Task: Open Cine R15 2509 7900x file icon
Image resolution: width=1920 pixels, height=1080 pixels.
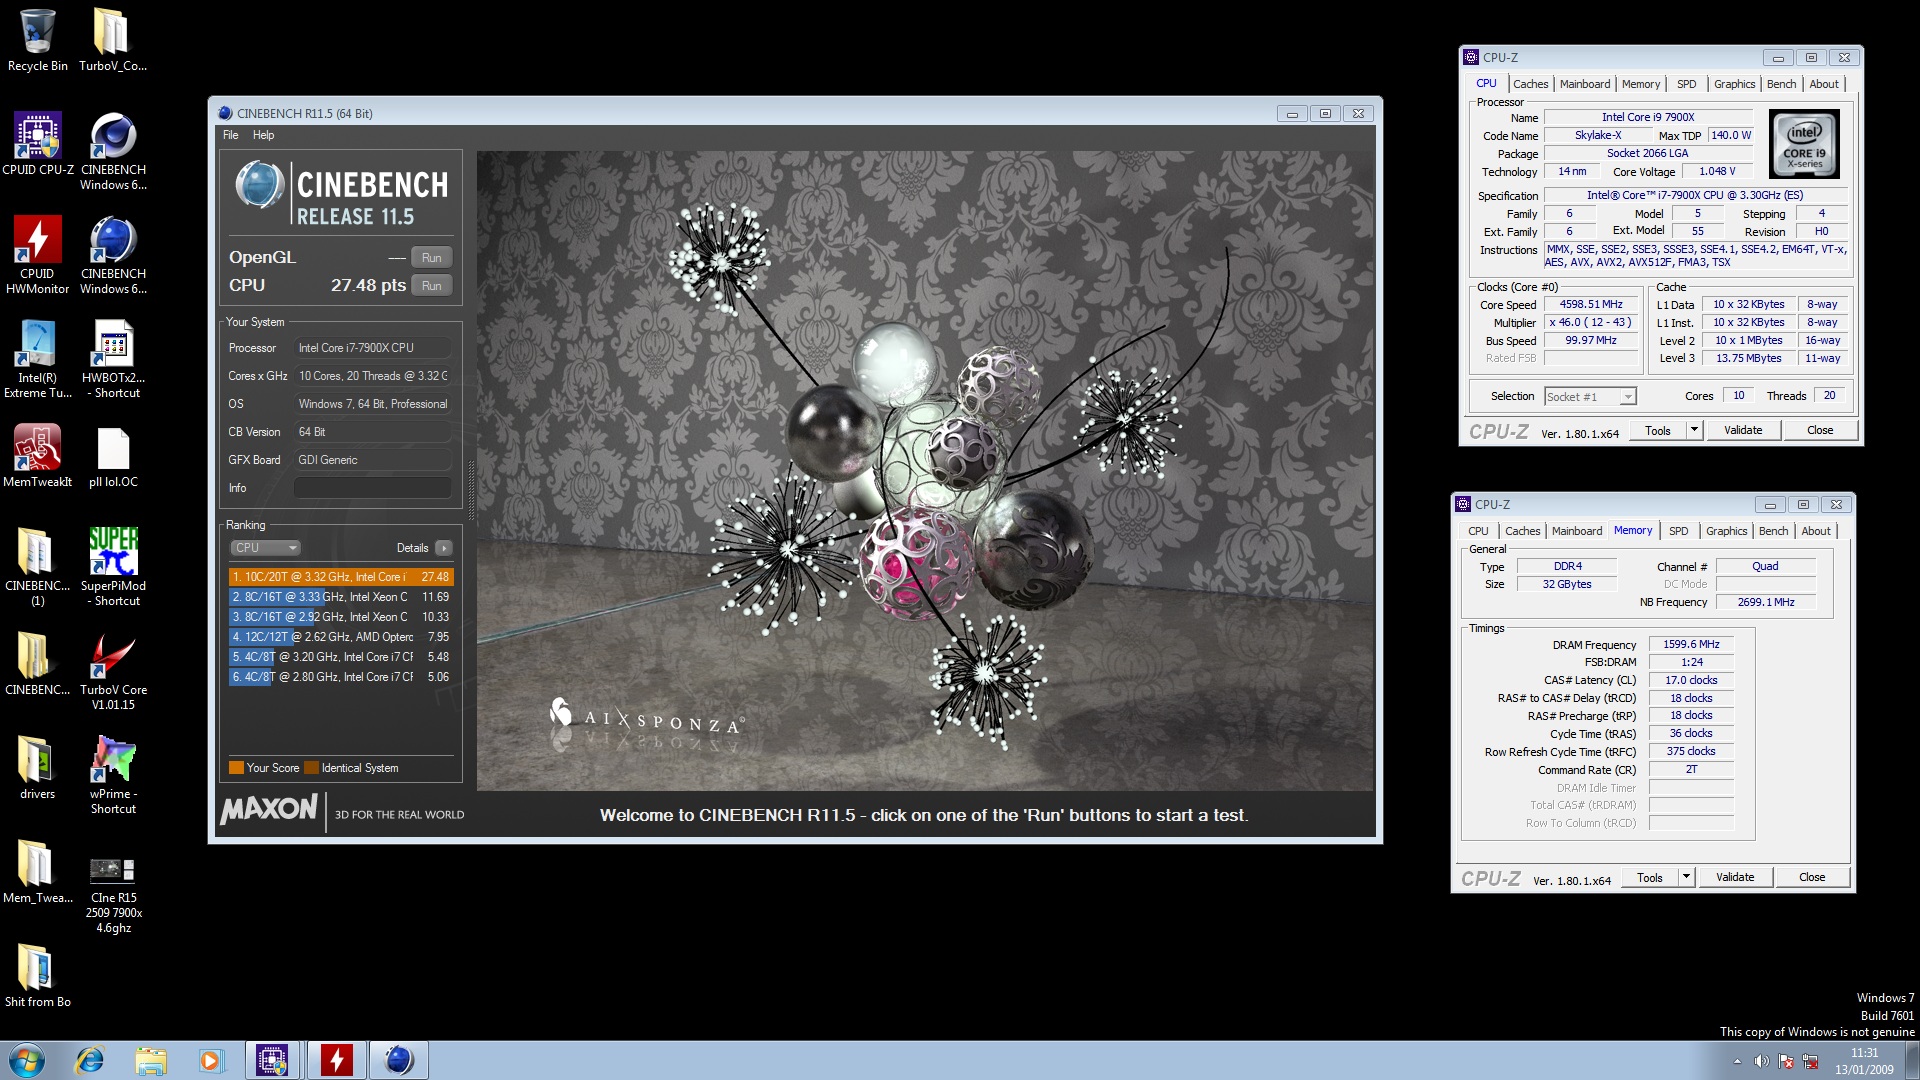Action: coord(113,895)
